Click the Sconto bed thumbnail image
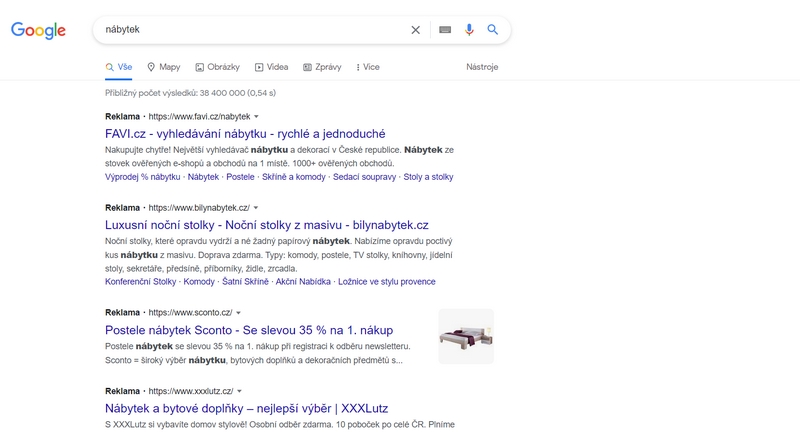800x433 pixels. click(x=466, y=337)
